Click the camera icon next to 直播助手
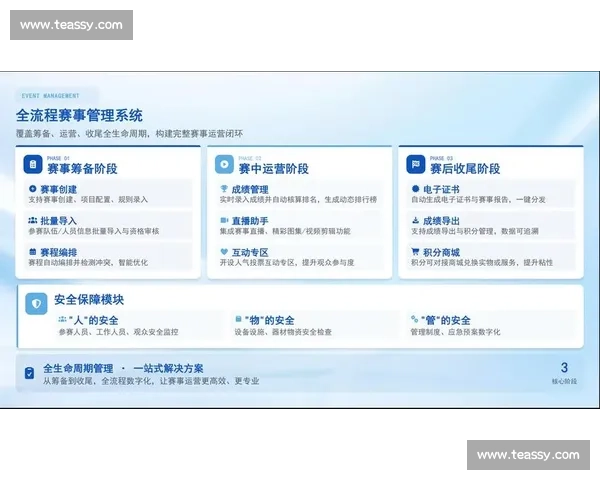The height and width of the screenshot is (480, 600). [224, 220]
